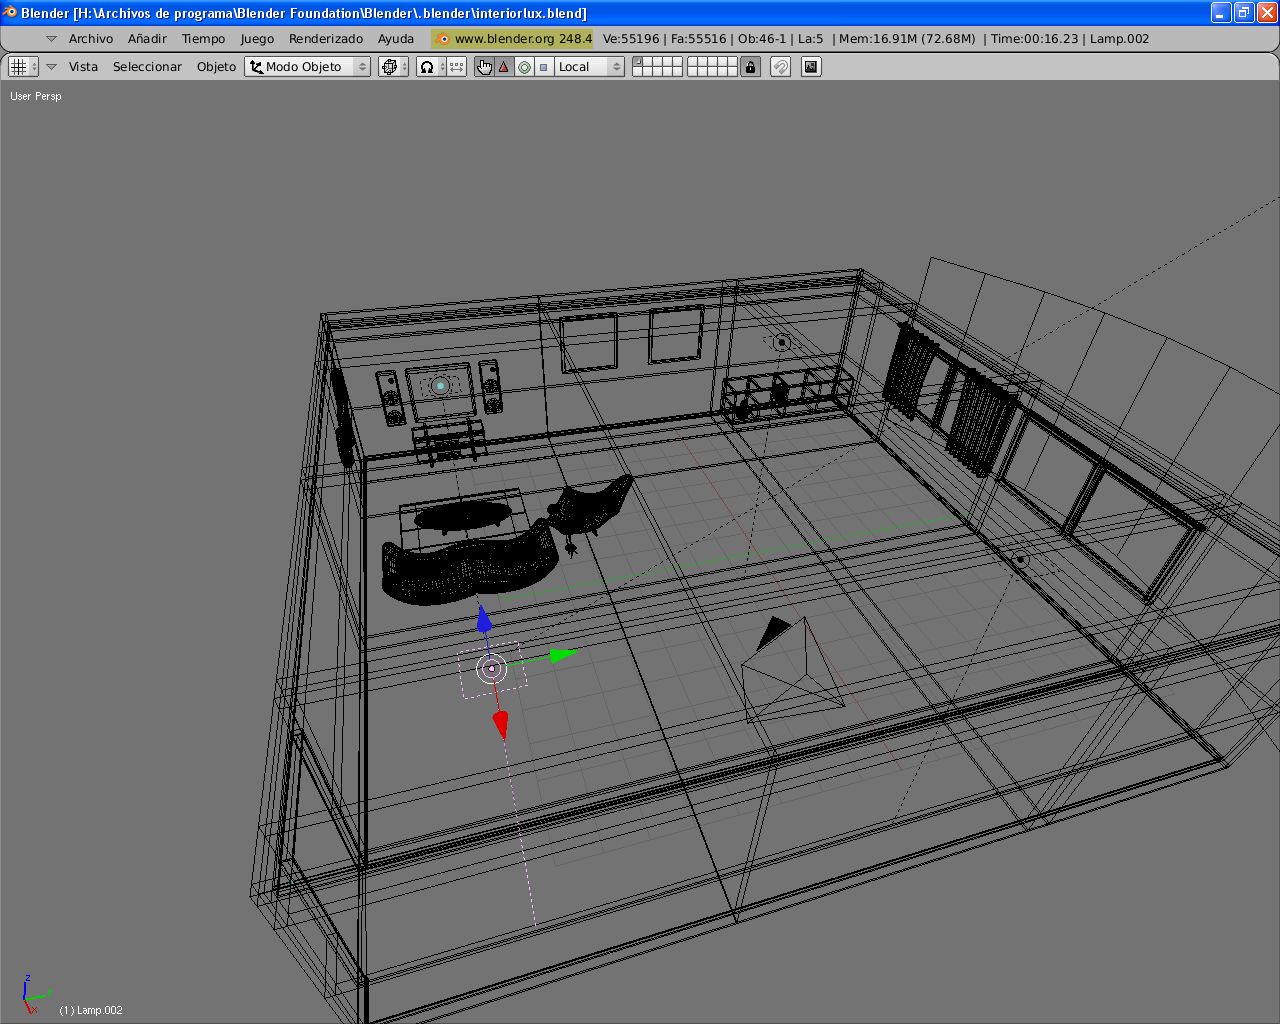1280x1024 pixels.
Task: Toggle move object centers only
Action: pyautogui.click(x=456, y=67)
